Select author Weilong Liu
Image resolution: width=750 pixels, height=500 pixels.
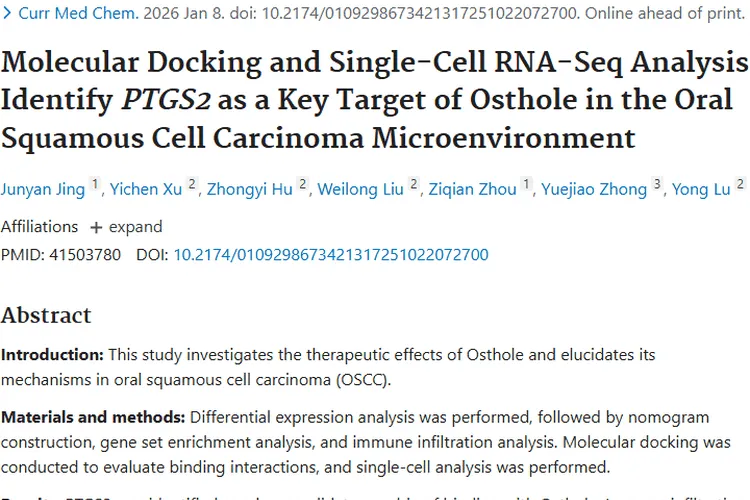(361, 189)
